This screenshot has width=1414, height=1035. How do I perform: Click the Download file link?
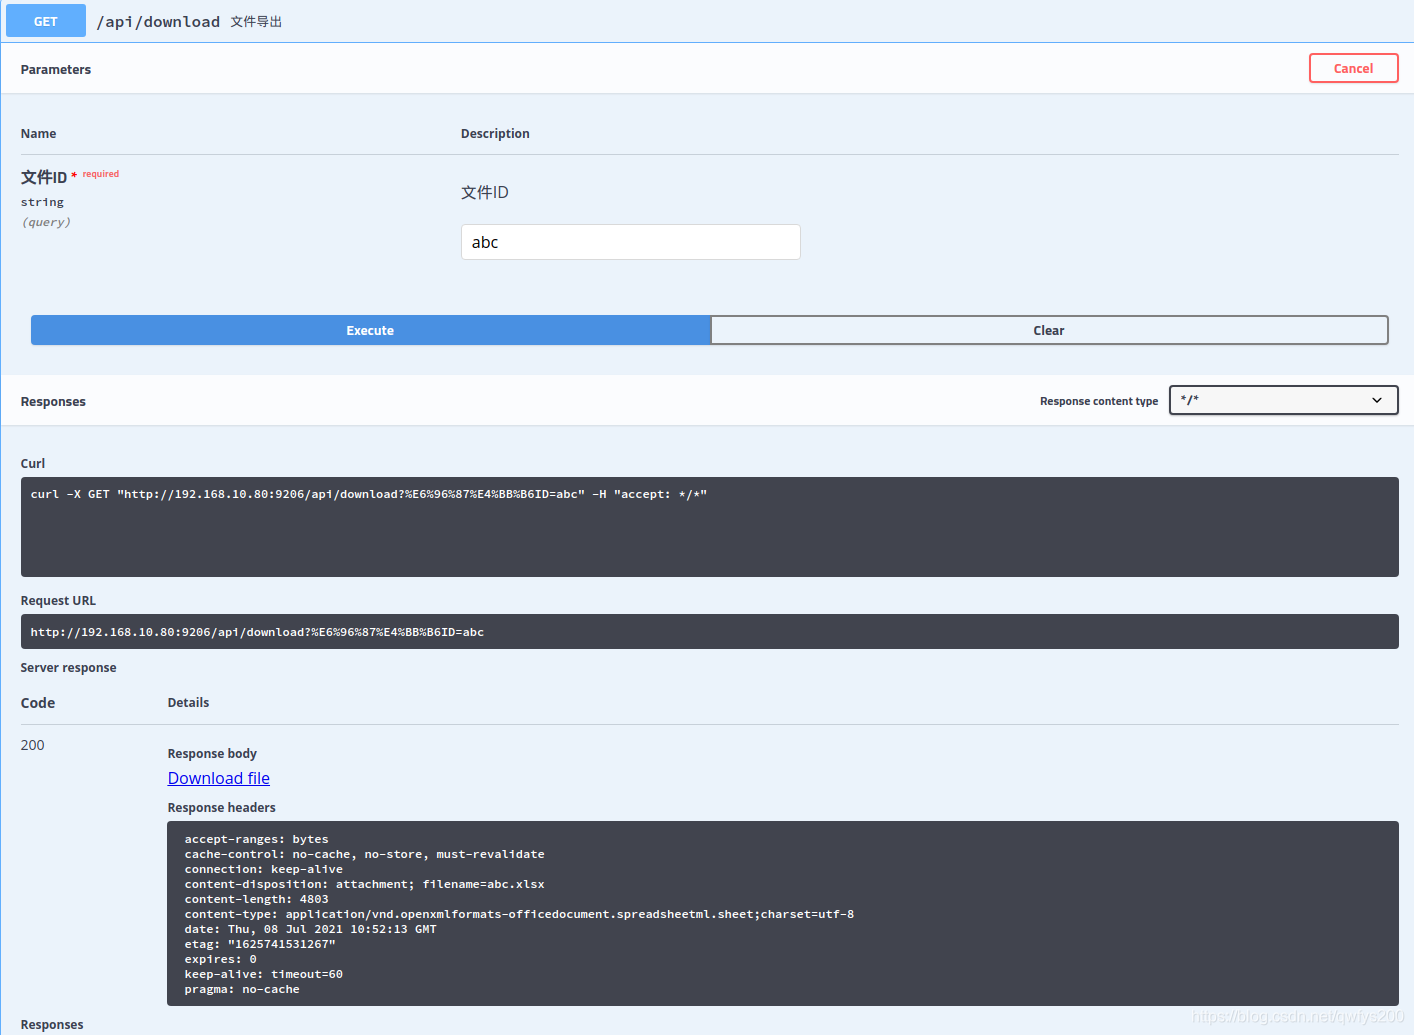[x=219, y=778]
